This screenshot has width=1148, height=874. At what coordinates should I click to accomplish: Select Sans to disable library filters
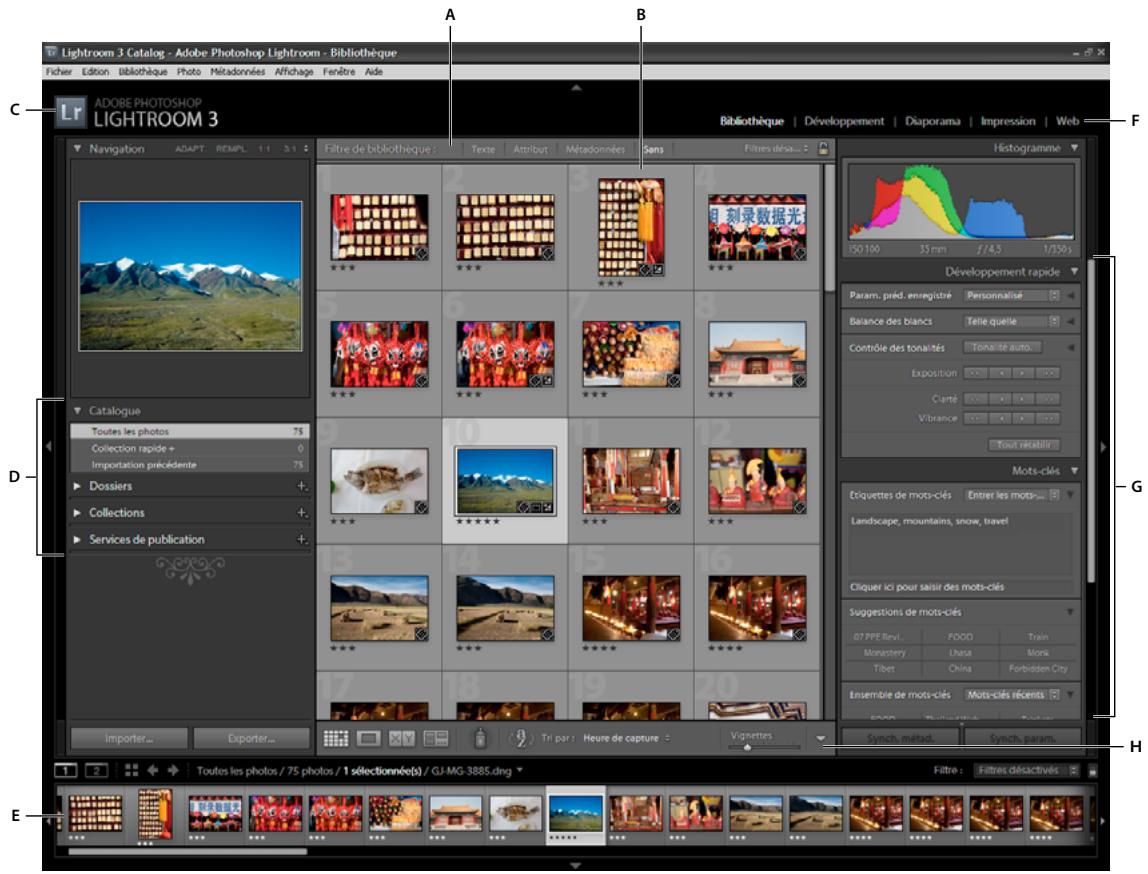point(653,149)
